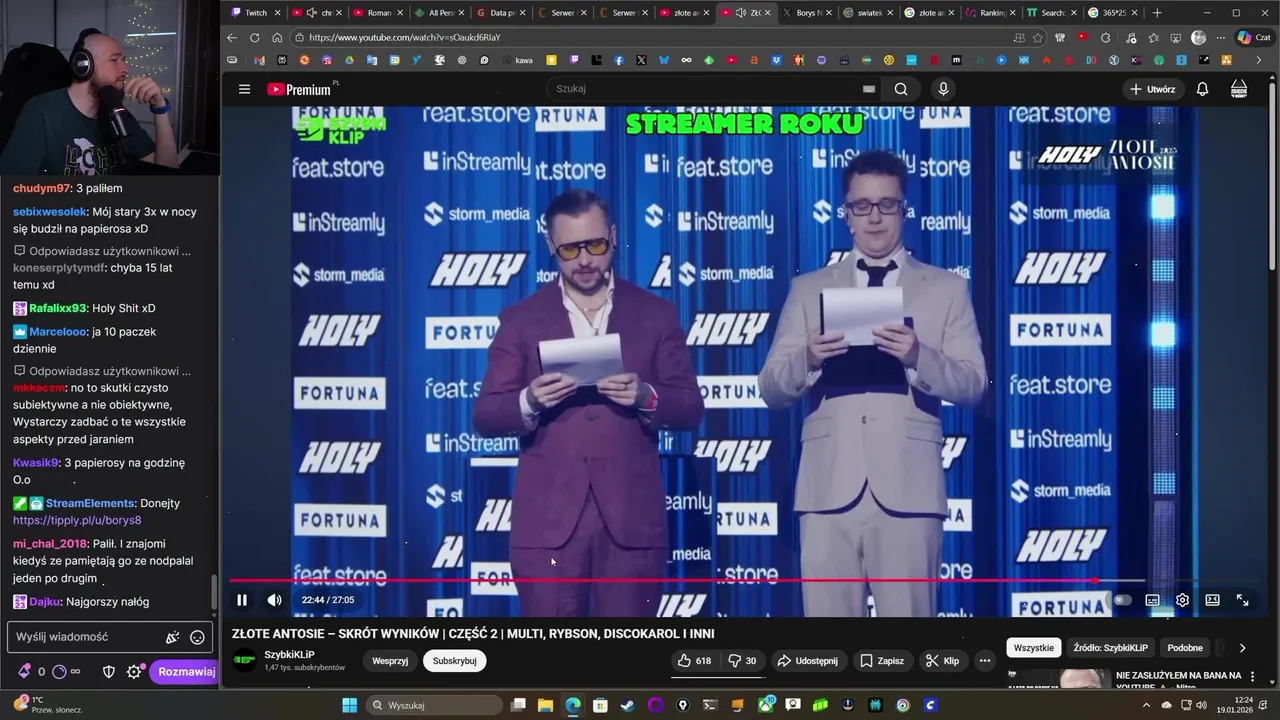
Task: Click the Wesprzyj button
Action: pos(390,661)
